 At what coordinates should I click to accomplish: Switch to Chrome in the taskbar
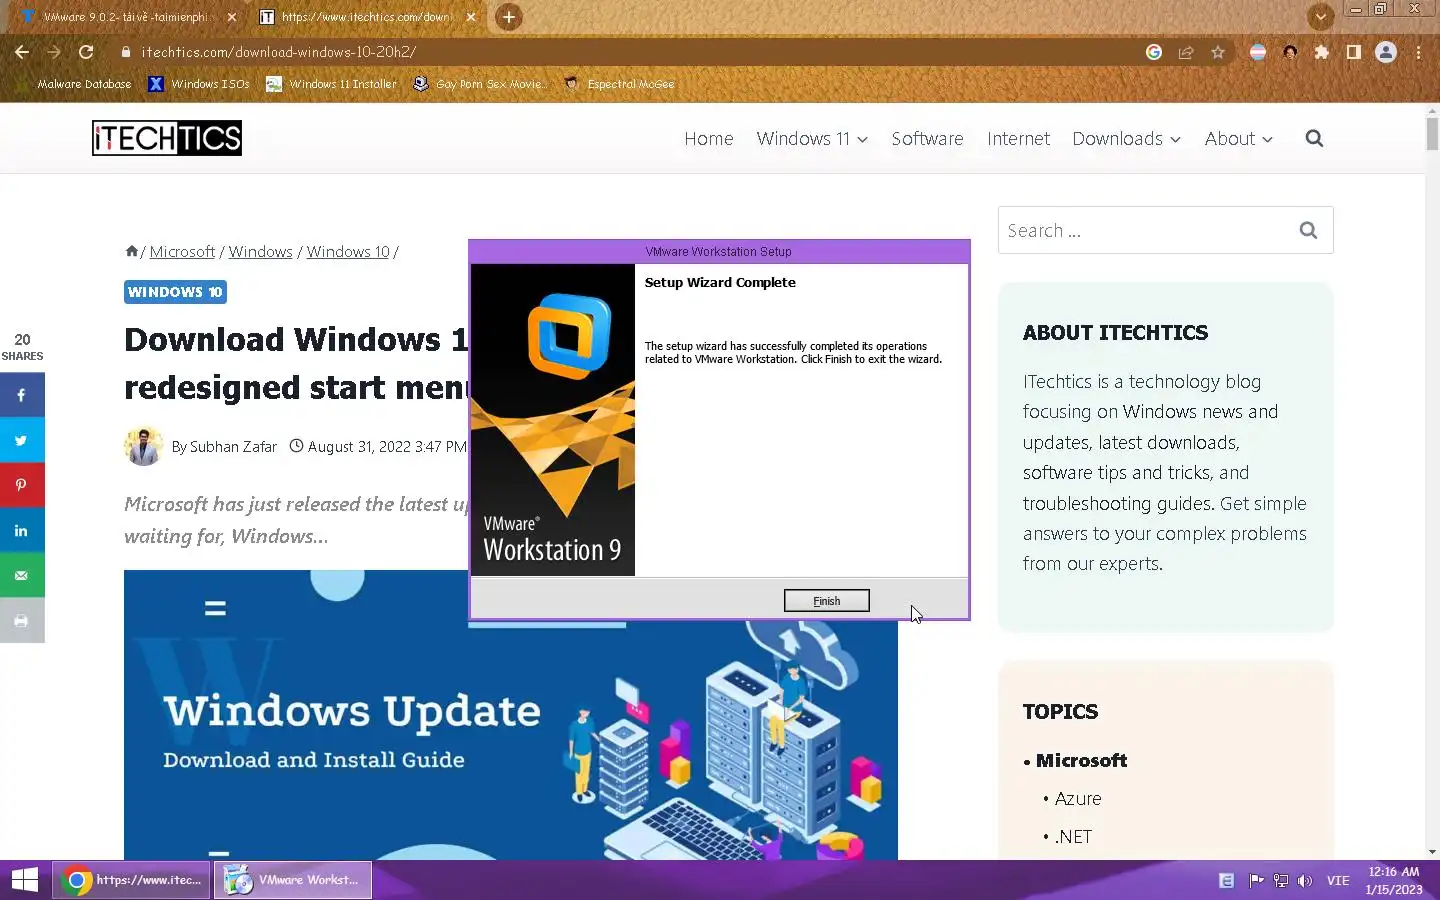coord(131,880)
